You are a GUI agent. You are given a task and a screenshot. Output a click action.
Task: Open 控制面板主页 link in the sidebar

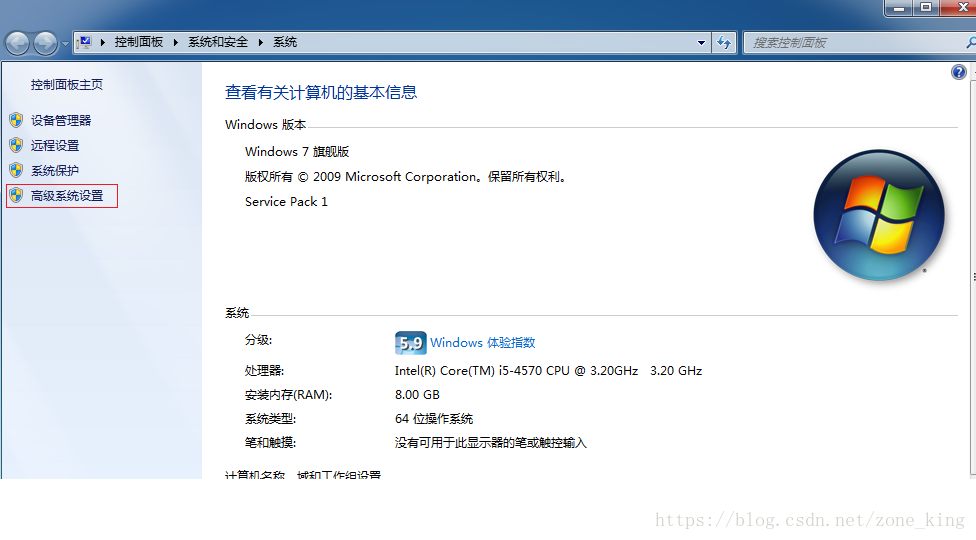pyautogui.click(x=67, y=85)
